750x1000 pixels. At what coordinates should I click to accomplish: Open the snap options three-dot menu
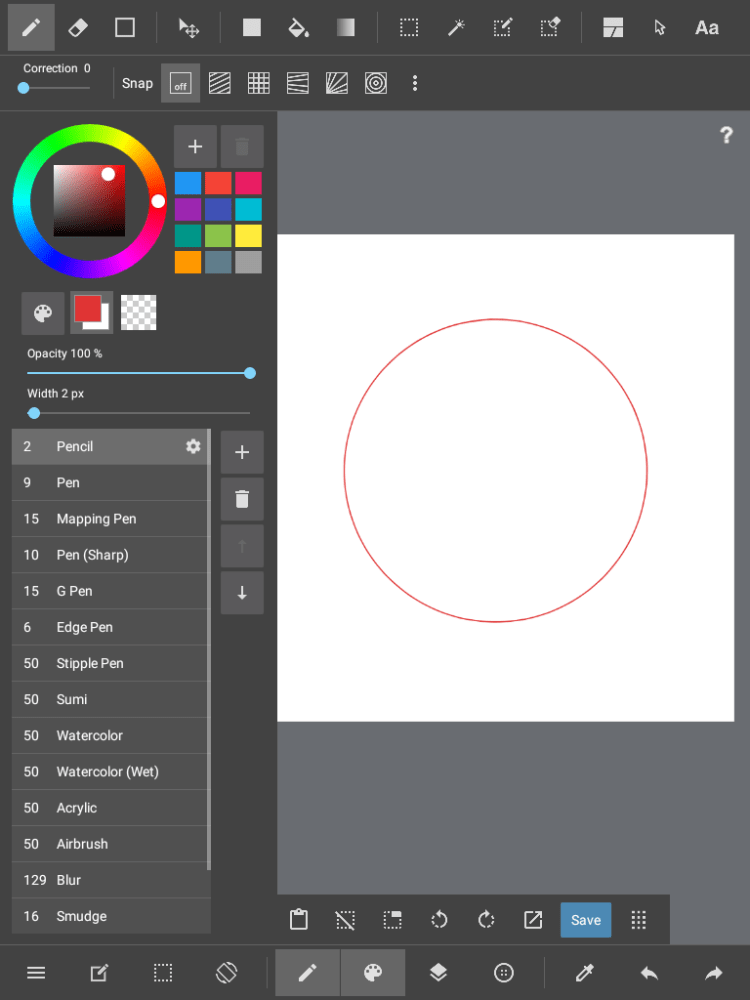415,84
